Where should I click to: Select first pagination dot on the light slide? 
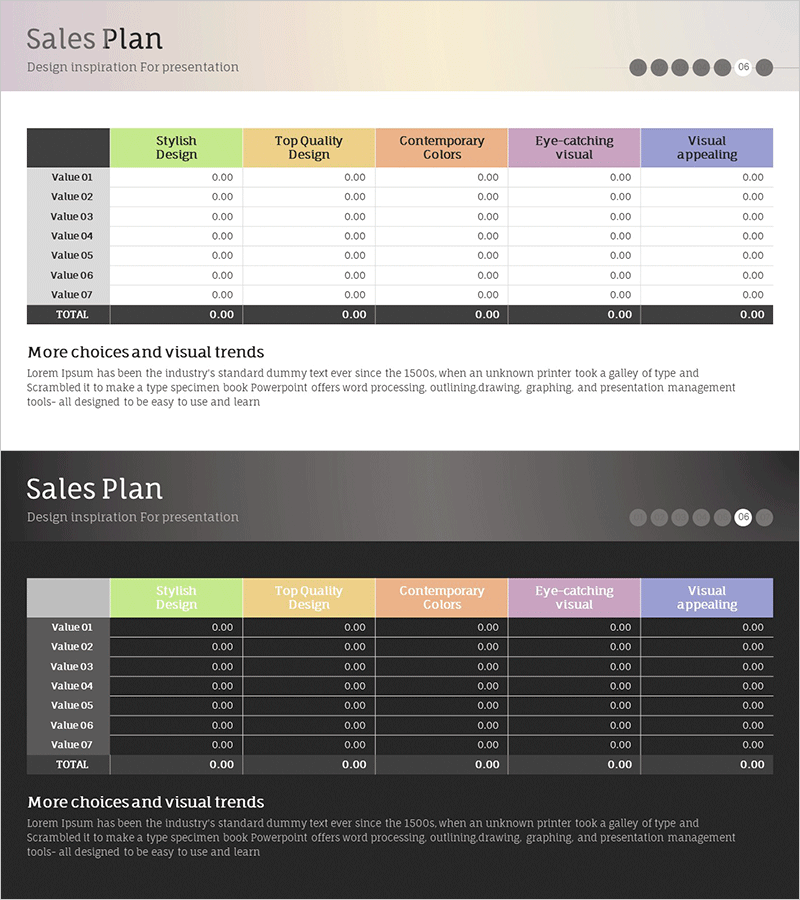[638, 67]
